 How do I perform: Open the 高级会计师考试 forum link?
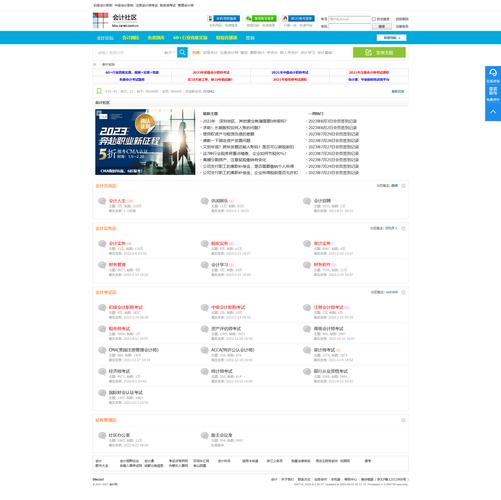(x=328, y=329)
